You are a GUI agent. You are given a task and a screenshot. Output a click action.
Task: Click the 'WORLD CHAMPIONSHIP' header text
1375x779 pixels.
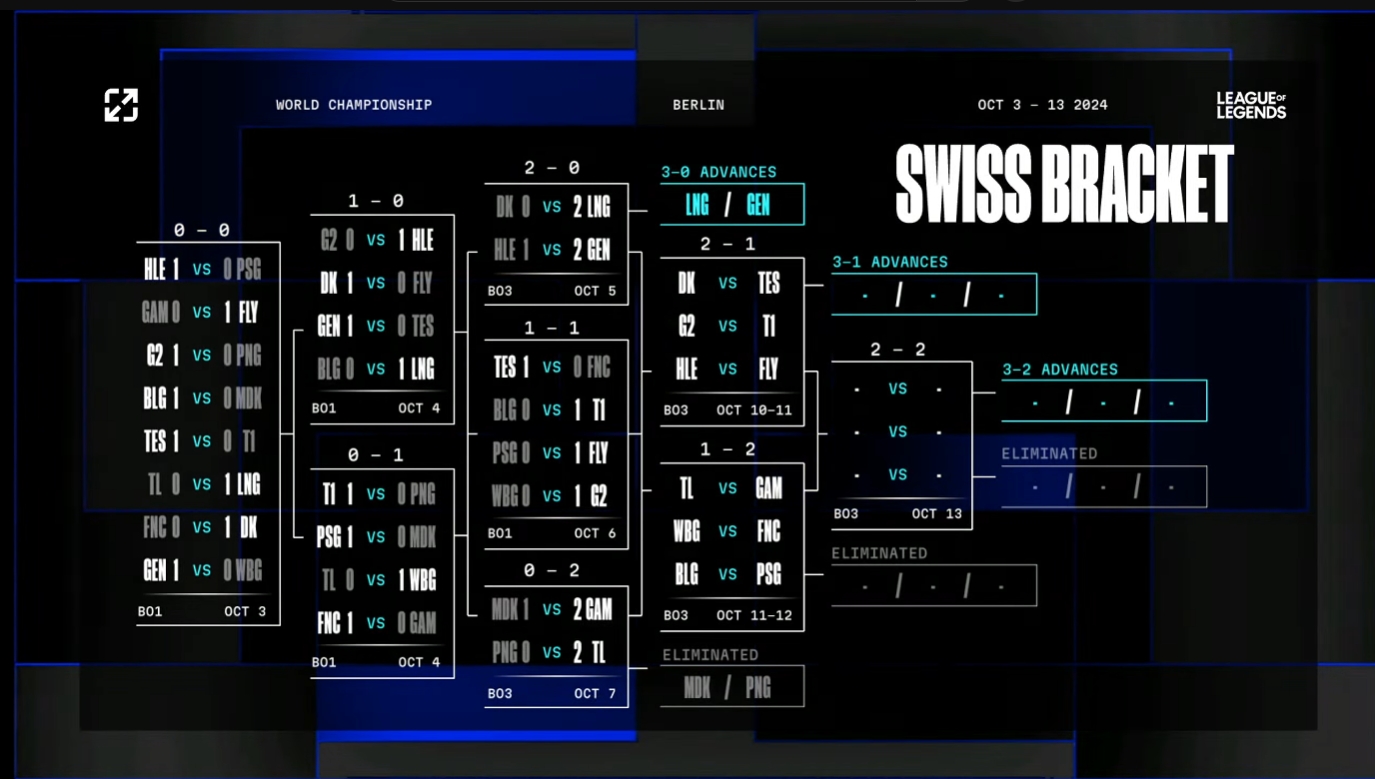(x=354, y=105)
